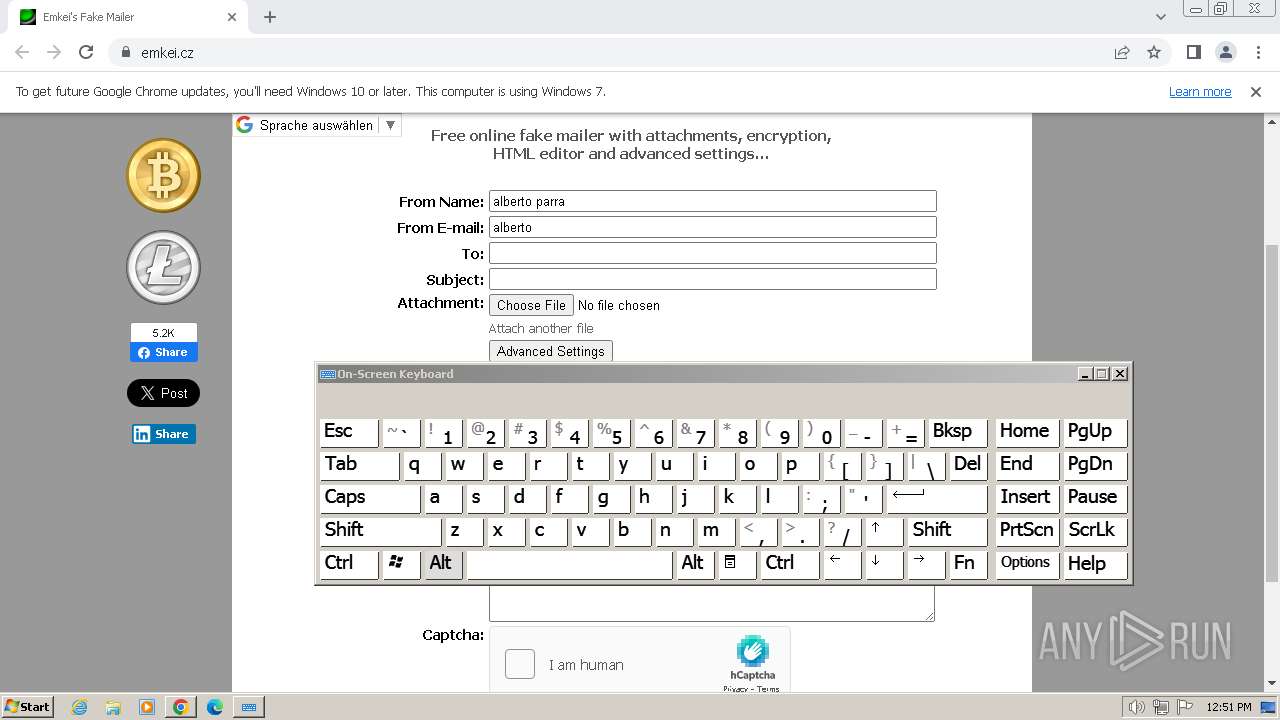Click the To input field
Screen dimensions: 1280x720
pos(712,253)
